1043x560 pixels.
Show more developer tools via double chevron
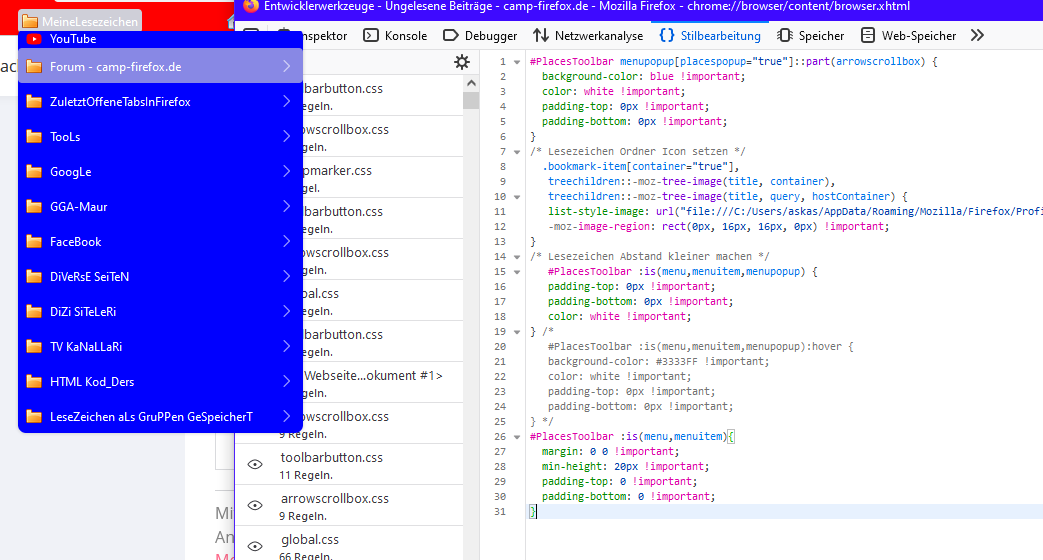pyautogui.click(x=977, y=35)
